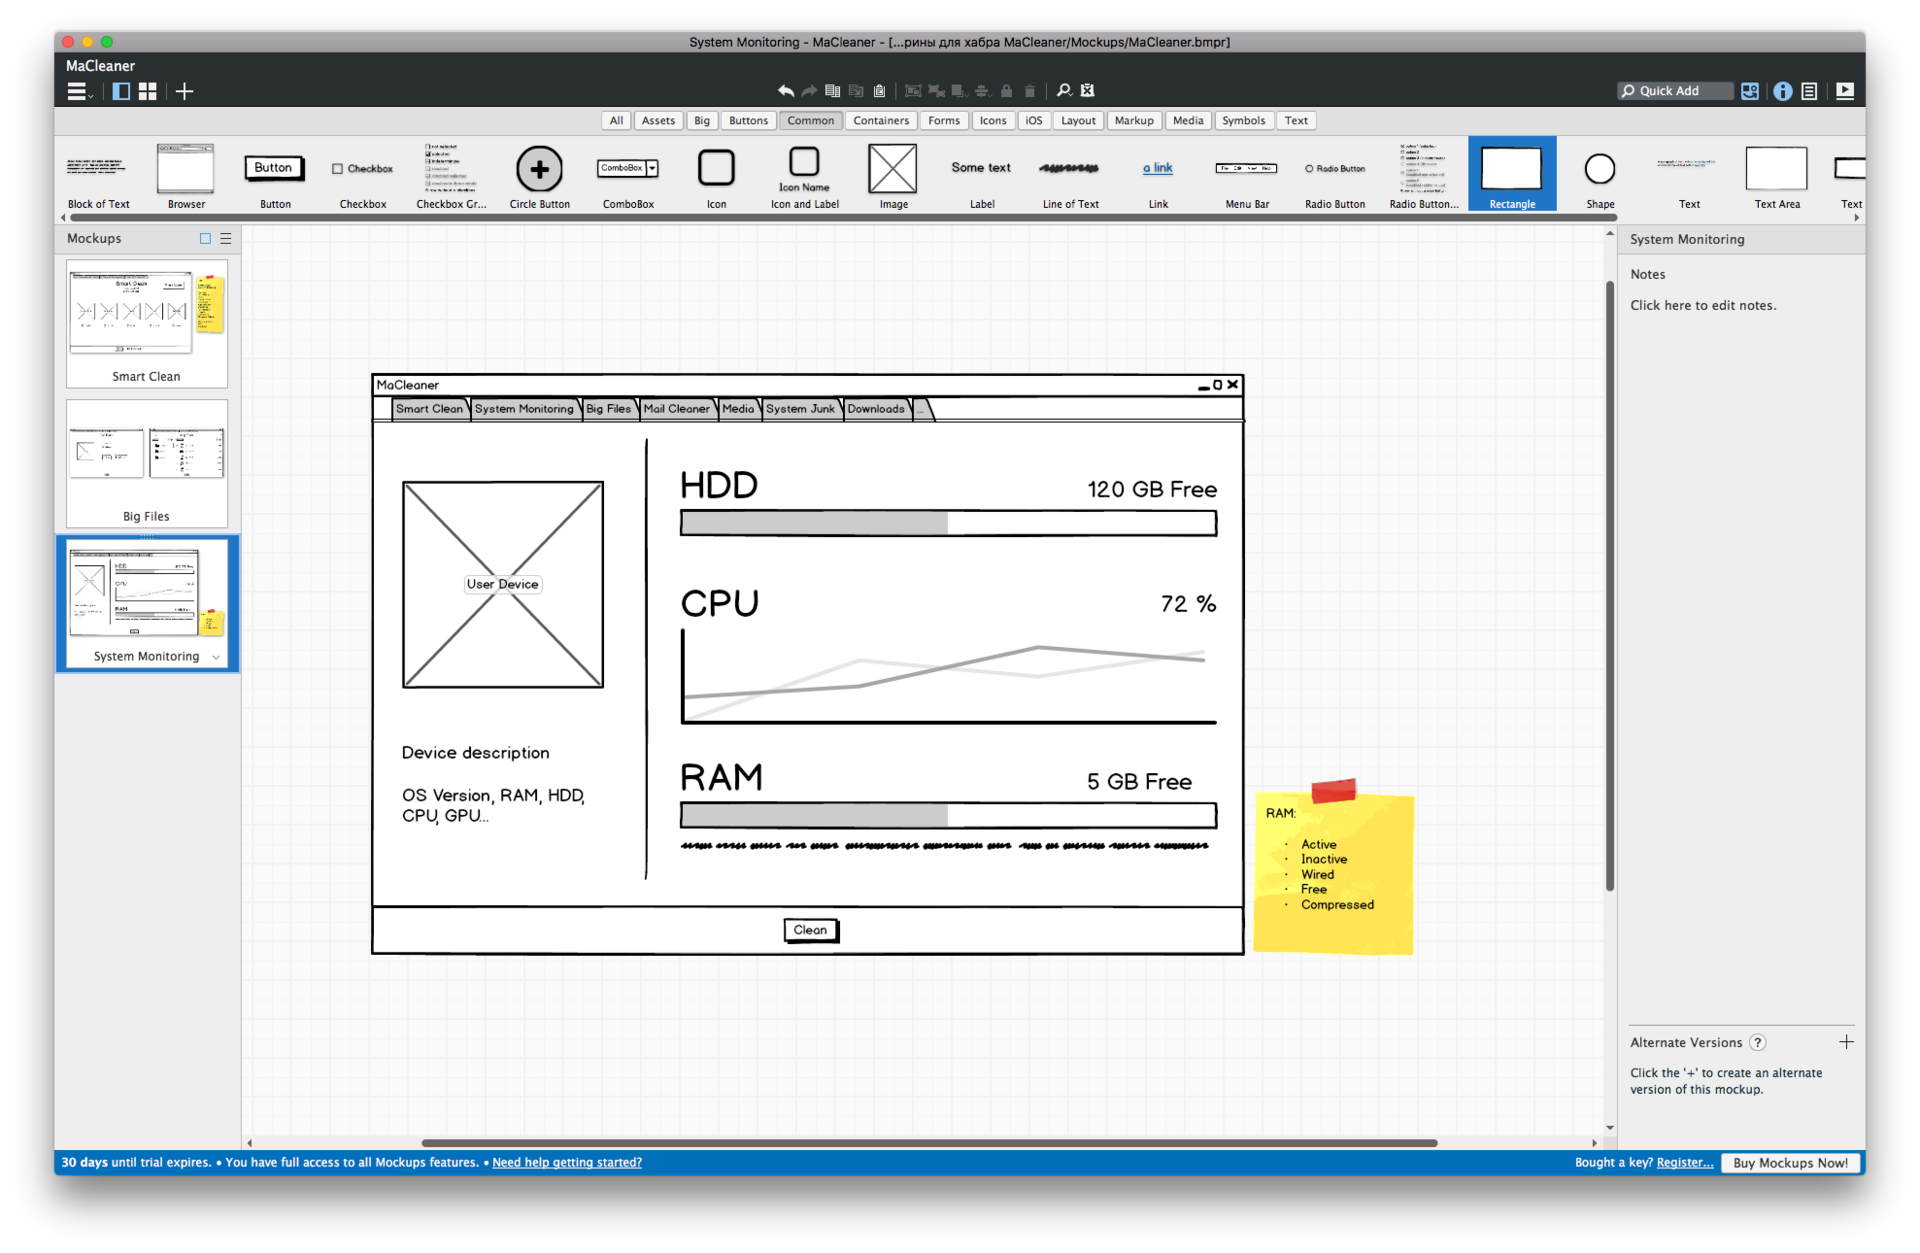This screenshot has width=1920, height=1253.
Task: Expand Alternate Versions with plus sign
Action: 1846,1042
